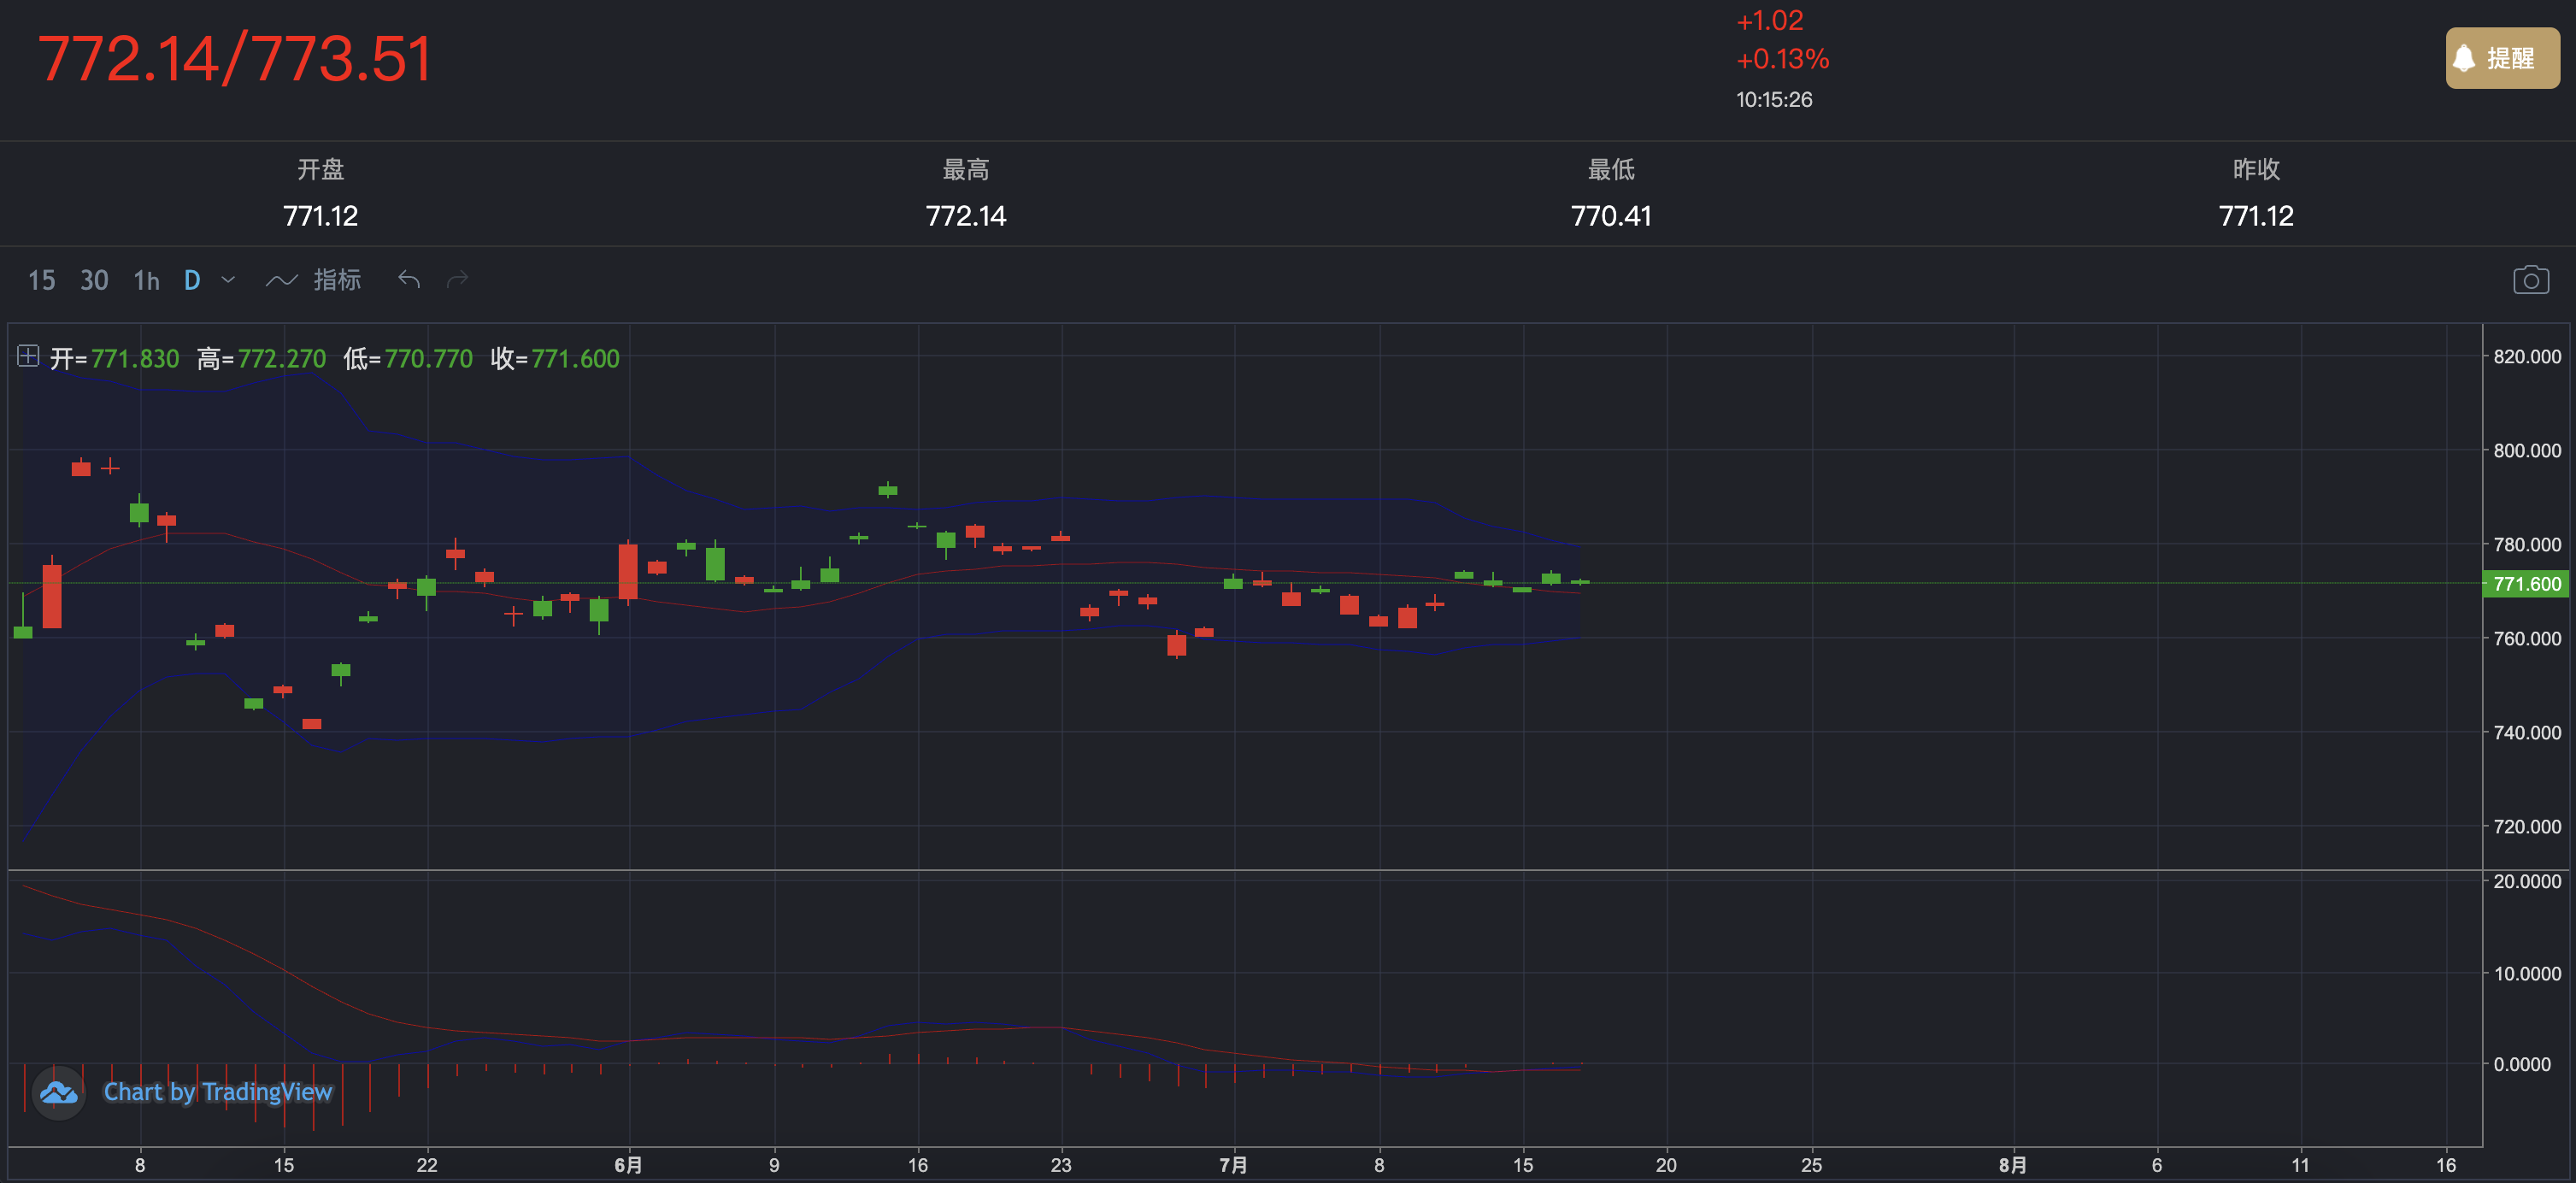Select the 15 minute interval
Screen dimensions: 2576x1183
[x=41, y=281]
